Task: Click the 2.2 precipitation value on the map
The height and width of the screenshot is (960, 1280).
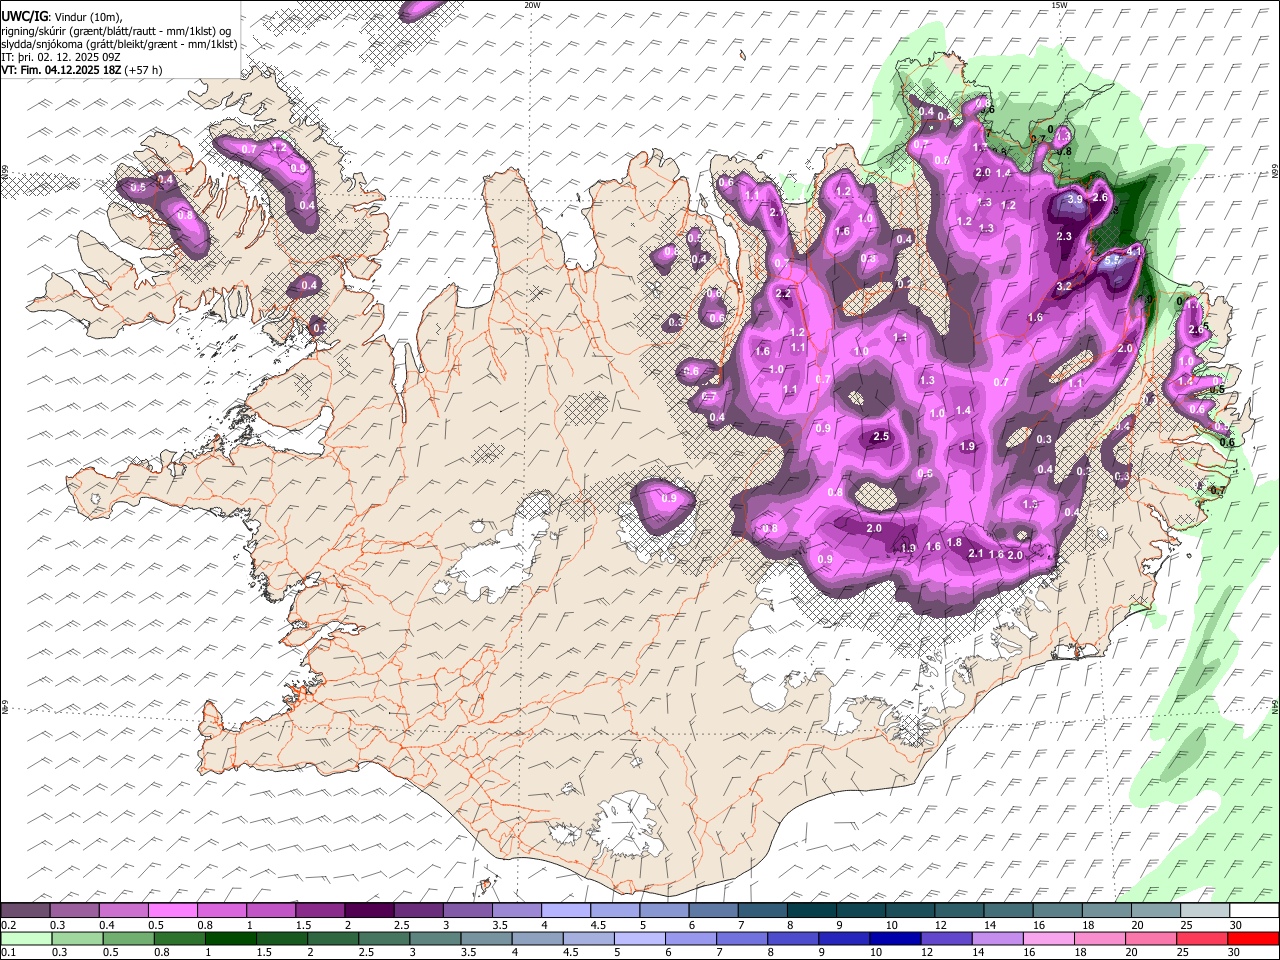Action: point(783,294)
